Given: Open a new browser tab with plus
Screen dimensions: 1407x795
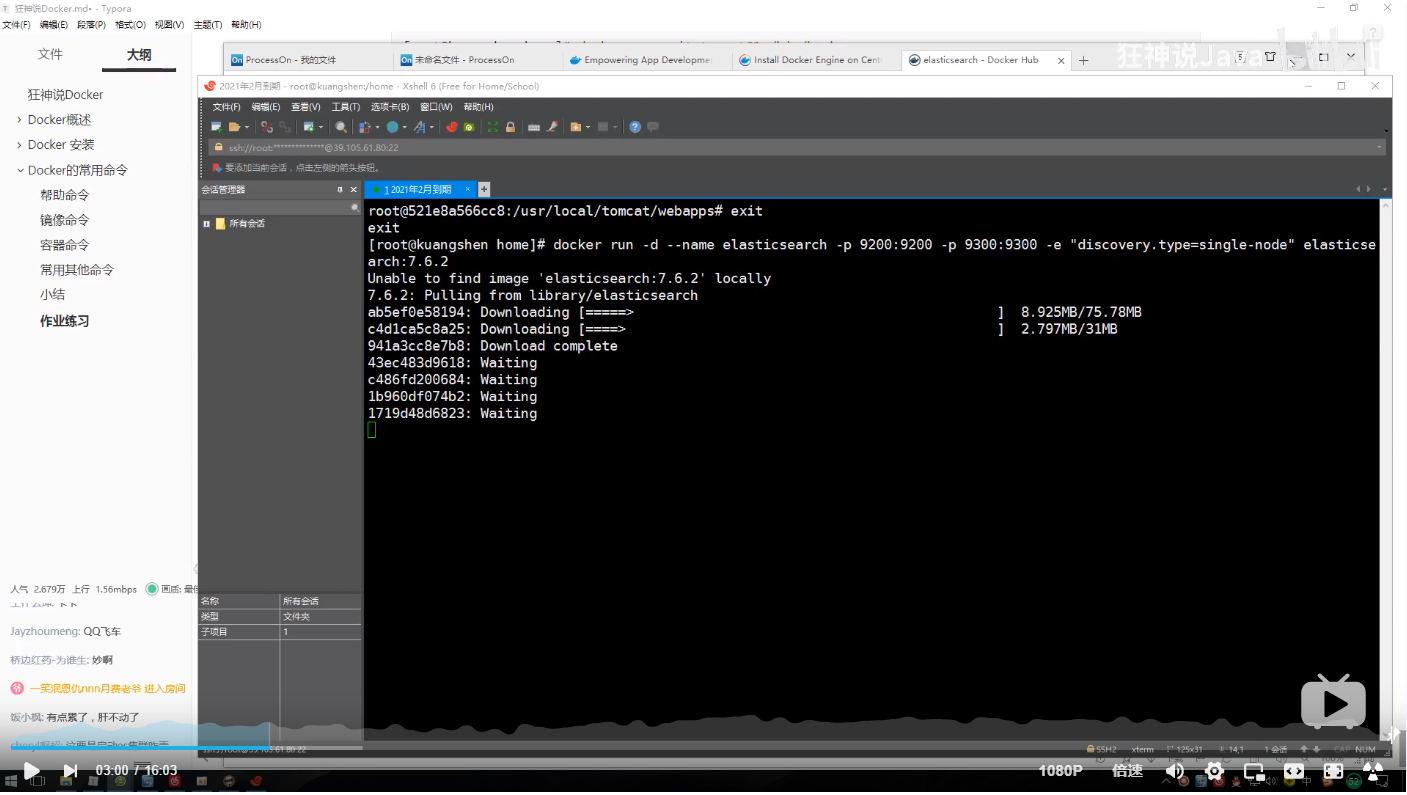Looking at the screenshot, I should [x=1083, y=60].
